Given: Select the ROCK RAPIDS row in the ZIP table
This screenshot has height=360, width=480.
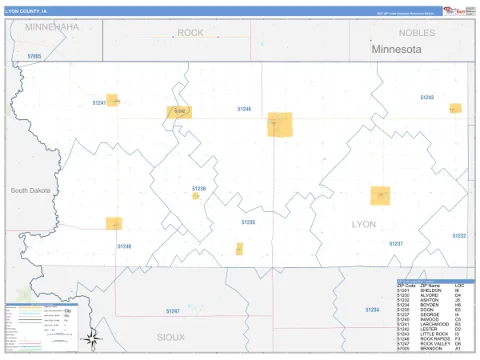Looking at the screenshot, I should pos(436,339).
